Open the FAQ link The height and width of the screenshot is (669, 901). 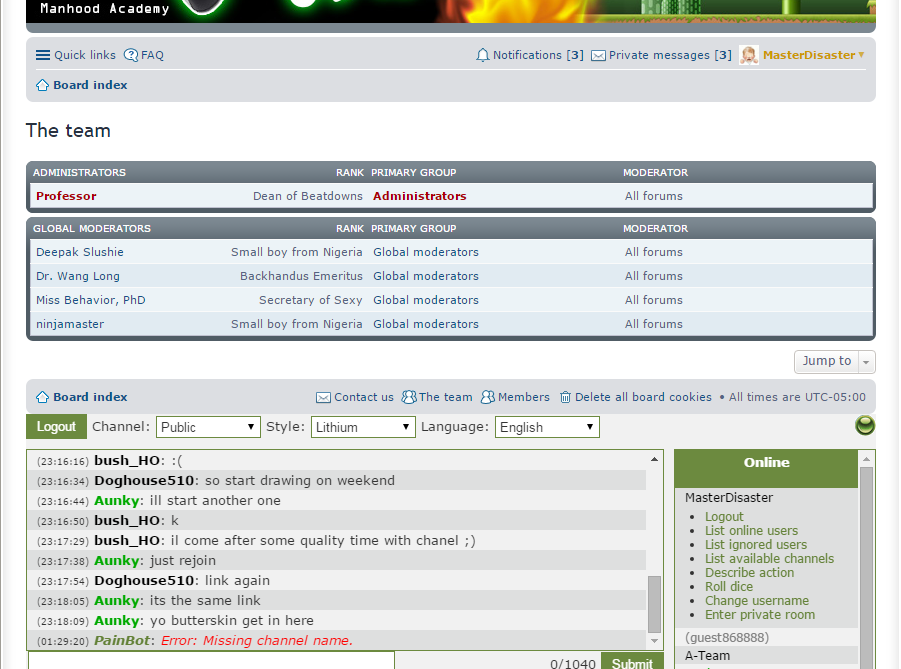(x=152, y=55)
